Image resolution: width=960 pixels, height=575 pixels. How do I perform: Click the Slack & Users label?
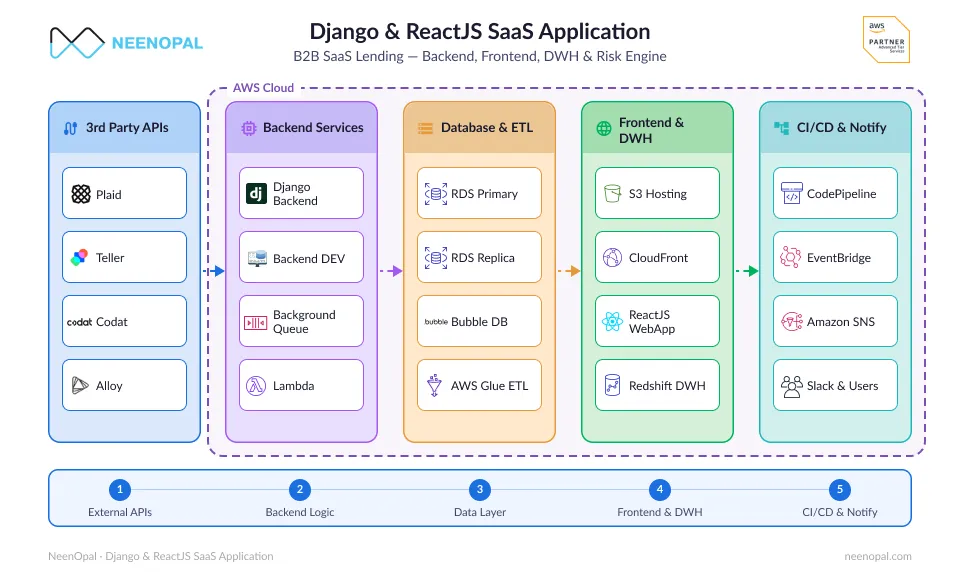(x=842, y=386)
